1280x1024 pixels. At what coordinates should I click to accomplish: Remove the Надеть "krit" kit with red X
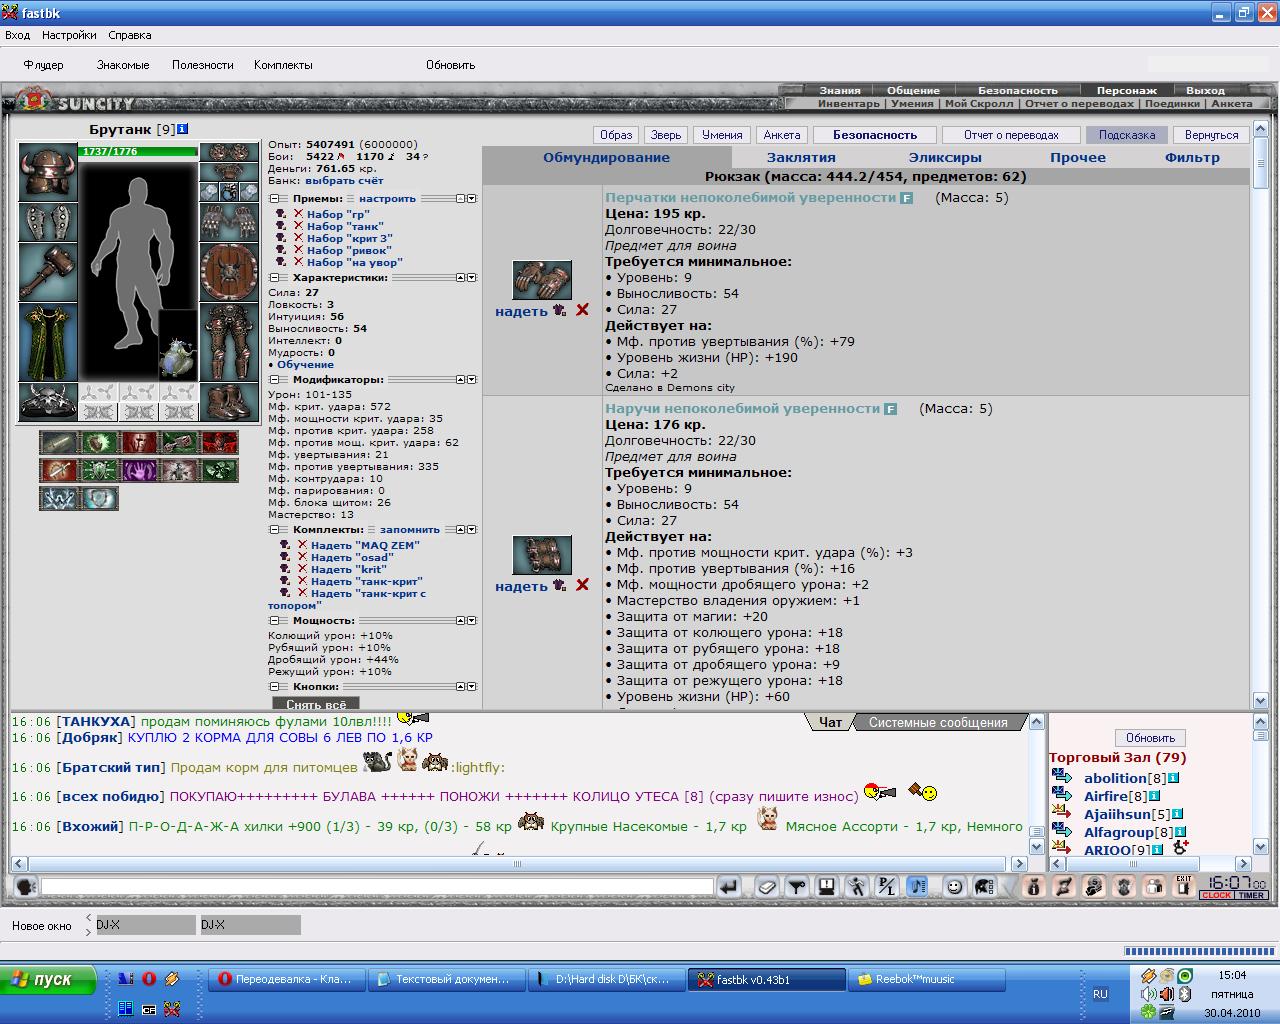[x=302, y=569]
